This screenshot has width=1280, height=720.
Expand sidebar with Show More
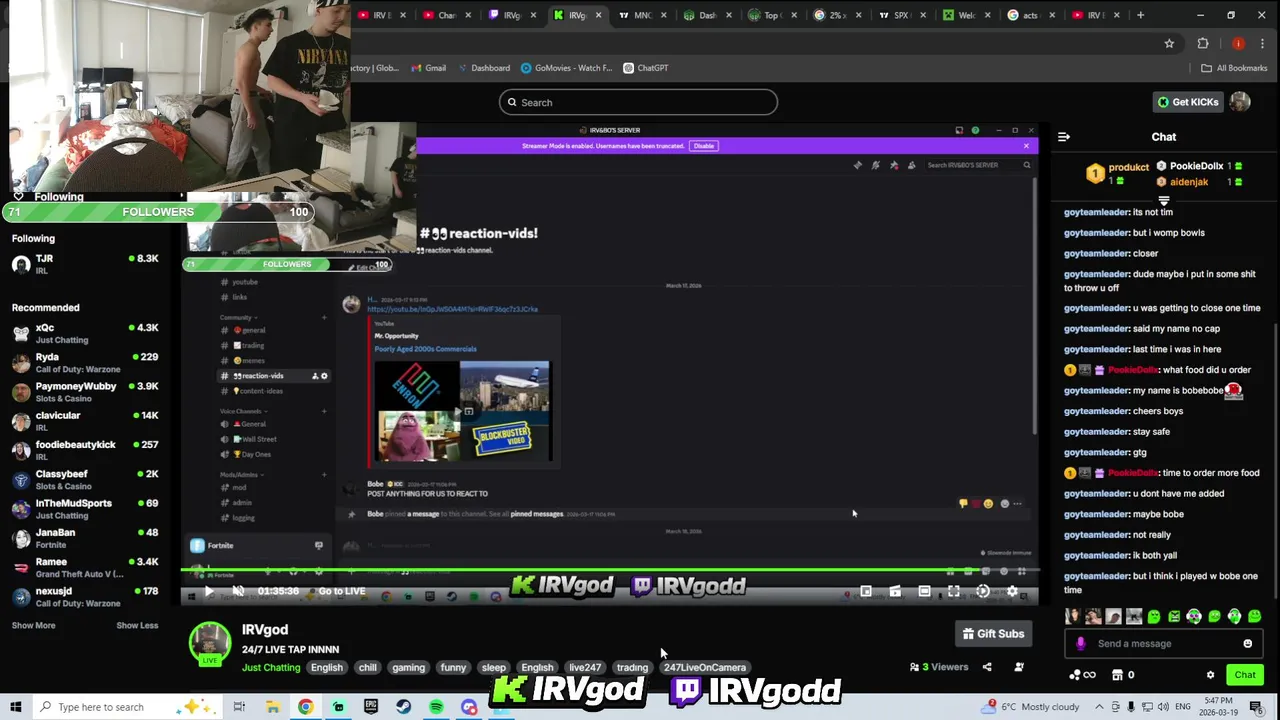33,625
